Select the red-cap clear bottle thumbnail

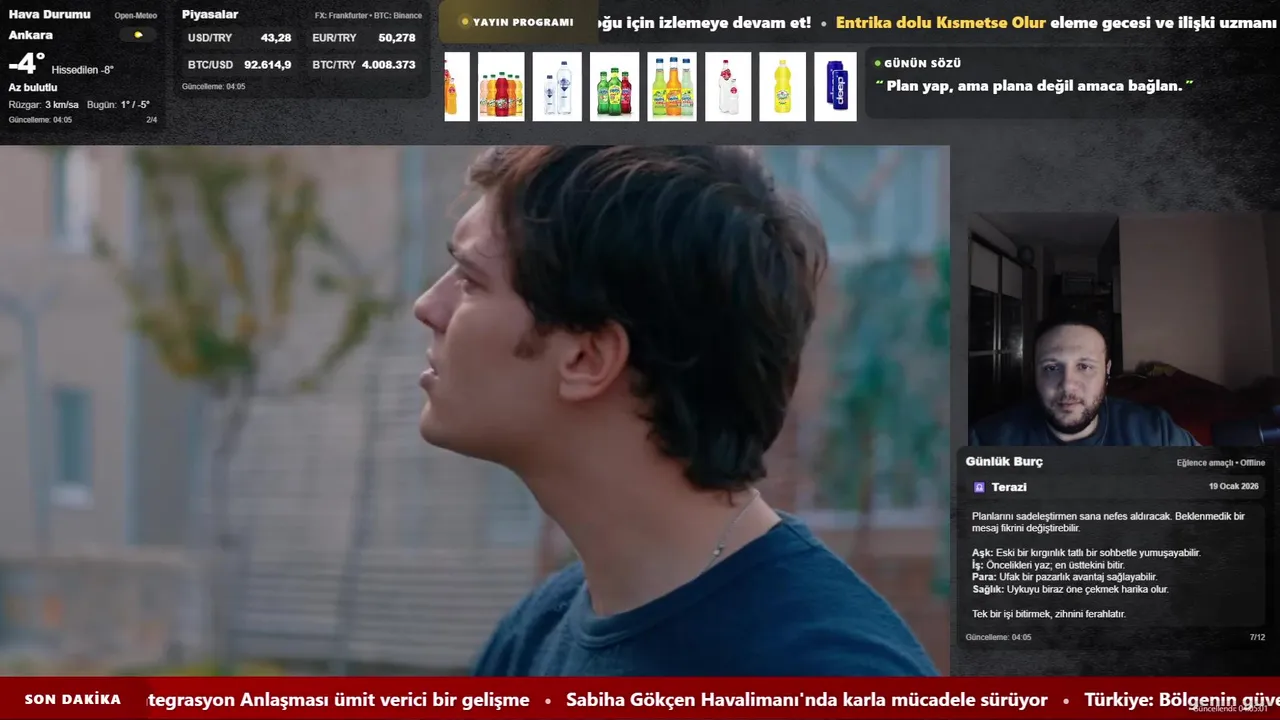click(x=728, y=87)
